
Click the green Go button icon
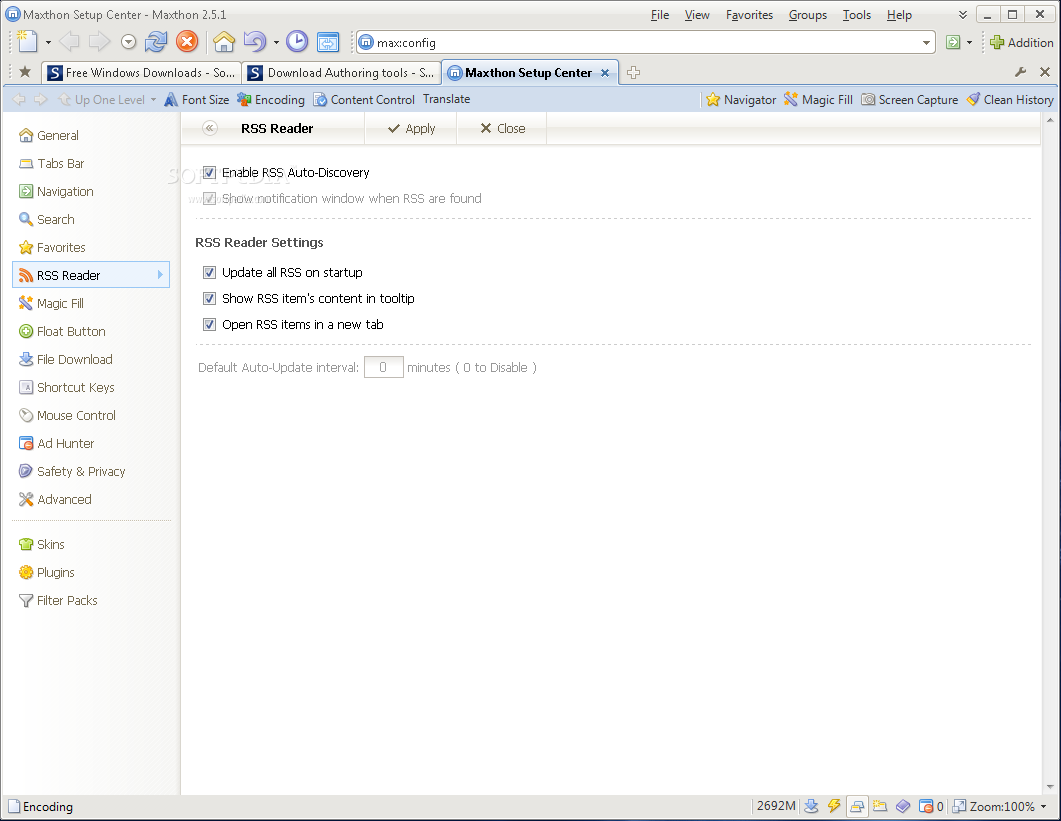pos(953,43)
